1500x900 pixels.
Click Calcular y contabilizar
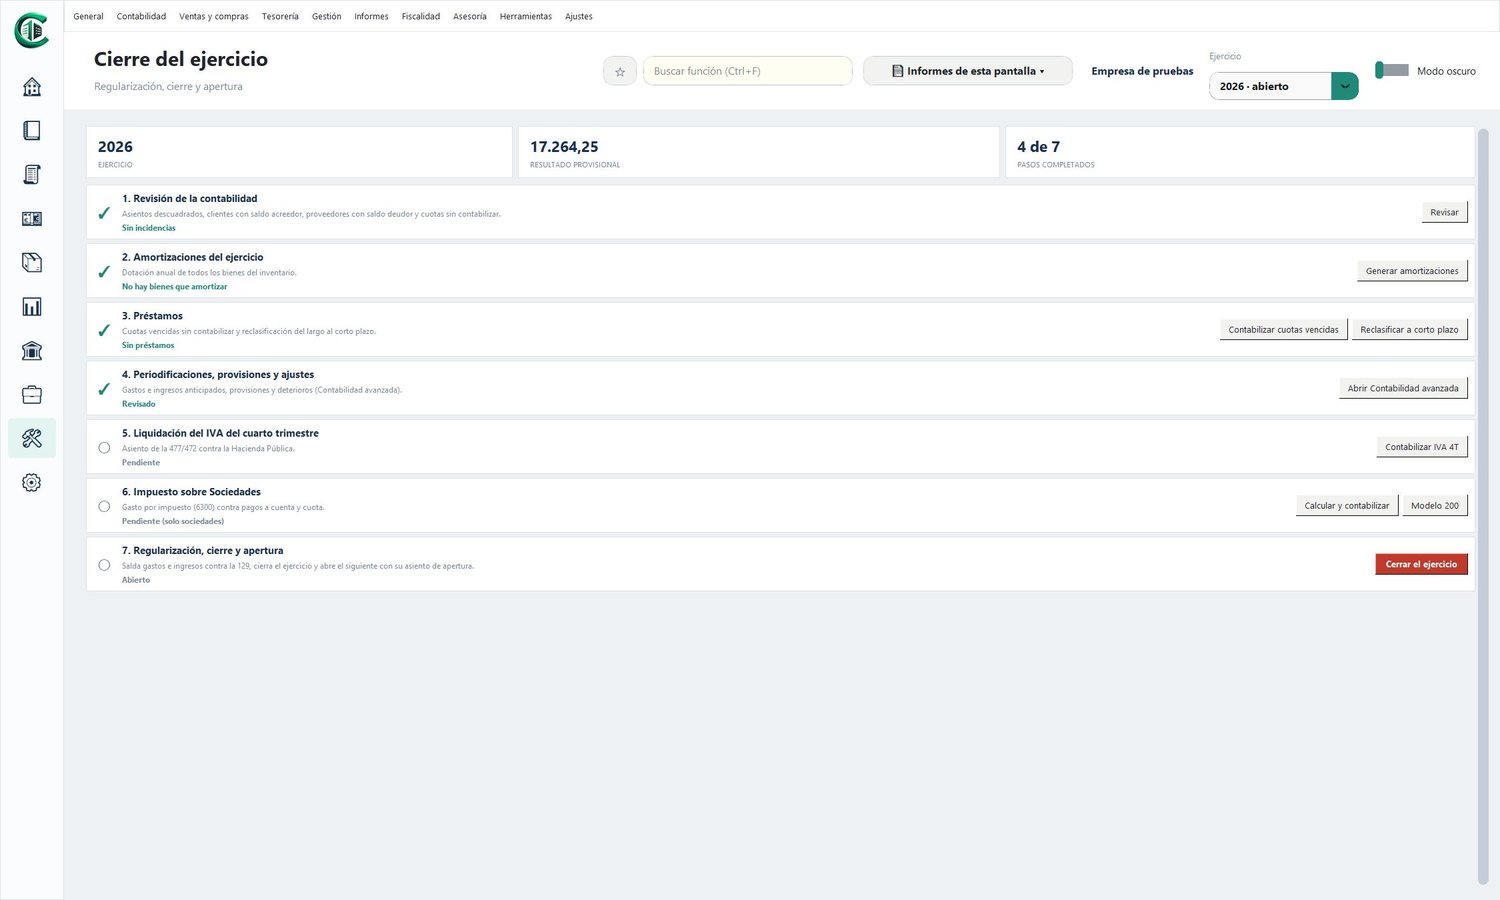coord(1347,506)
